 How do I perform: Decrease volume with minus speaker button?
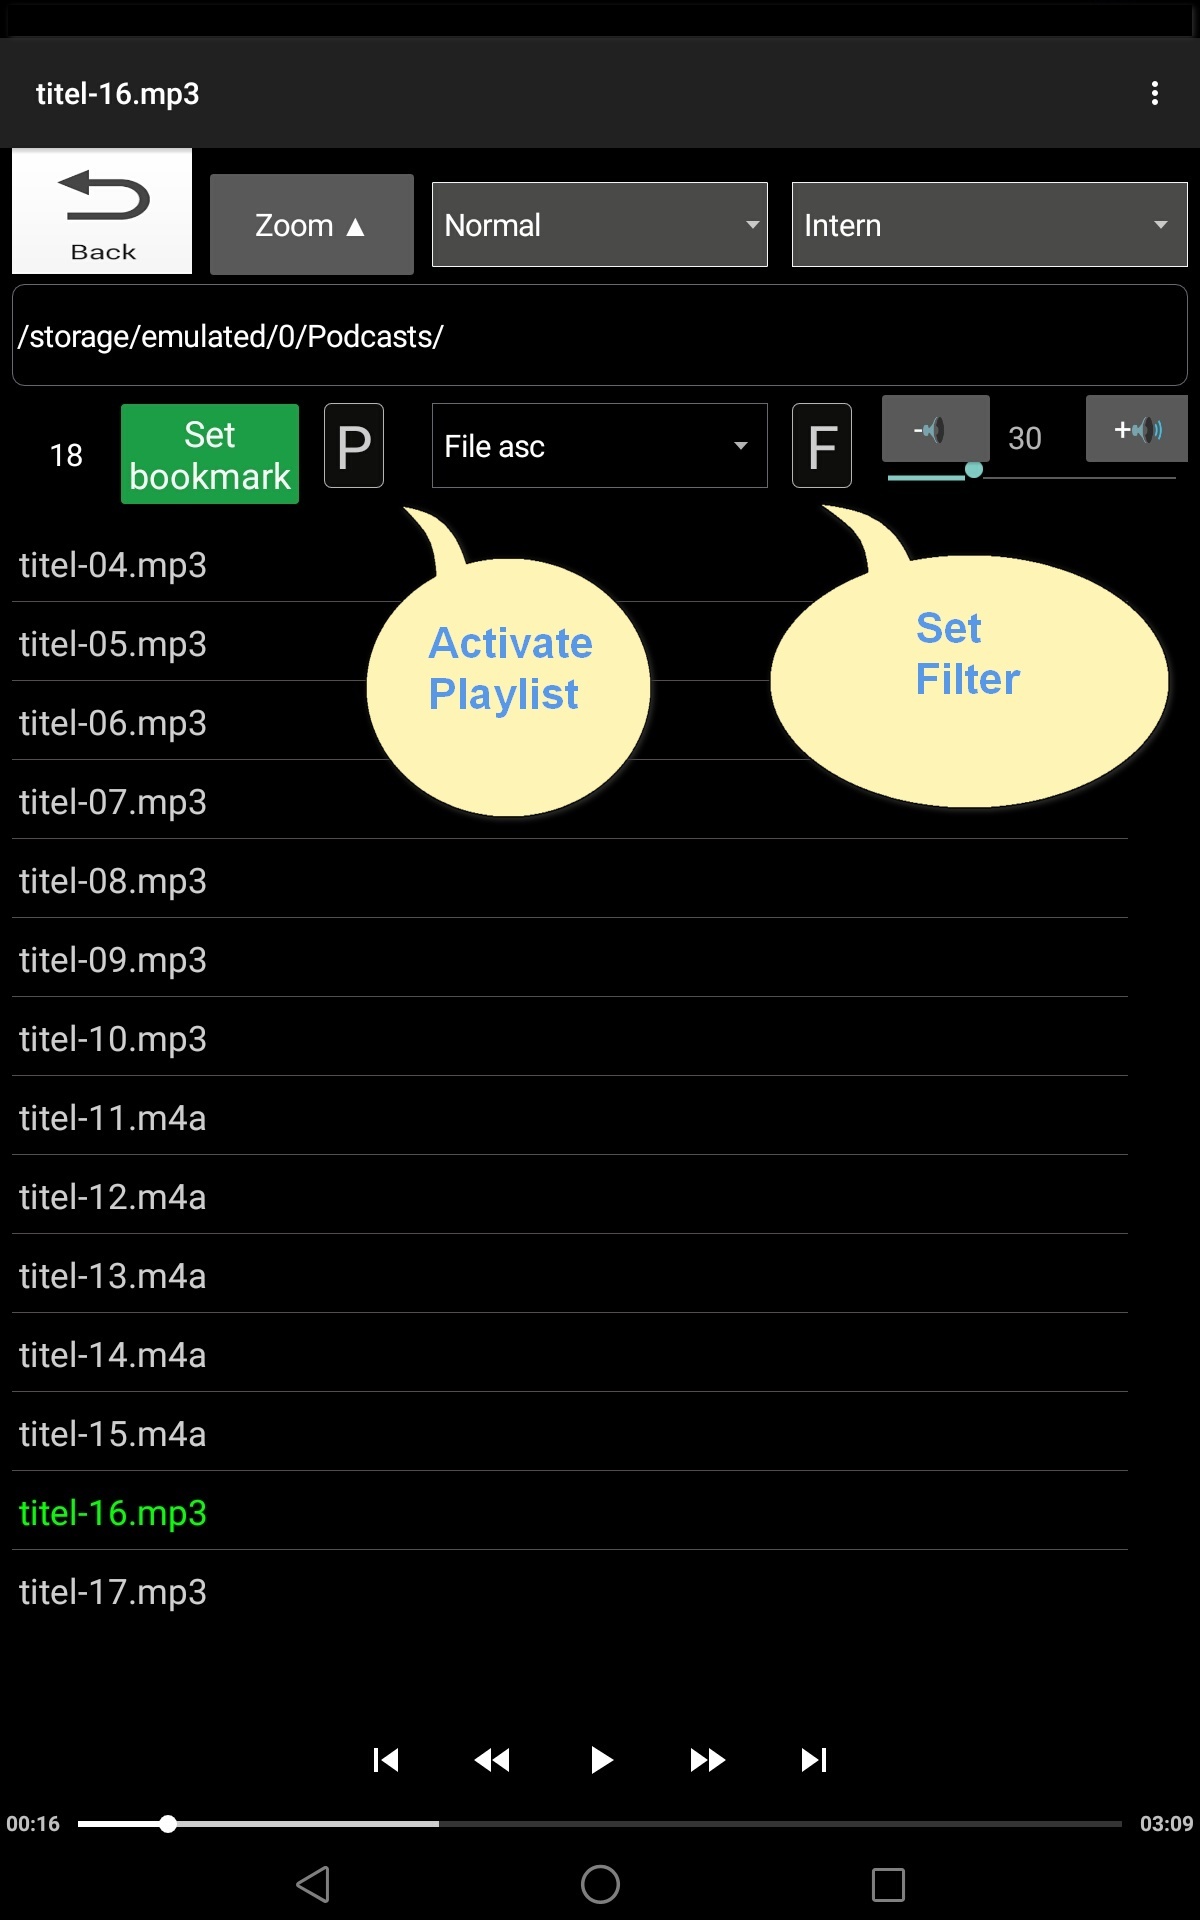click(x=936, y=430)
